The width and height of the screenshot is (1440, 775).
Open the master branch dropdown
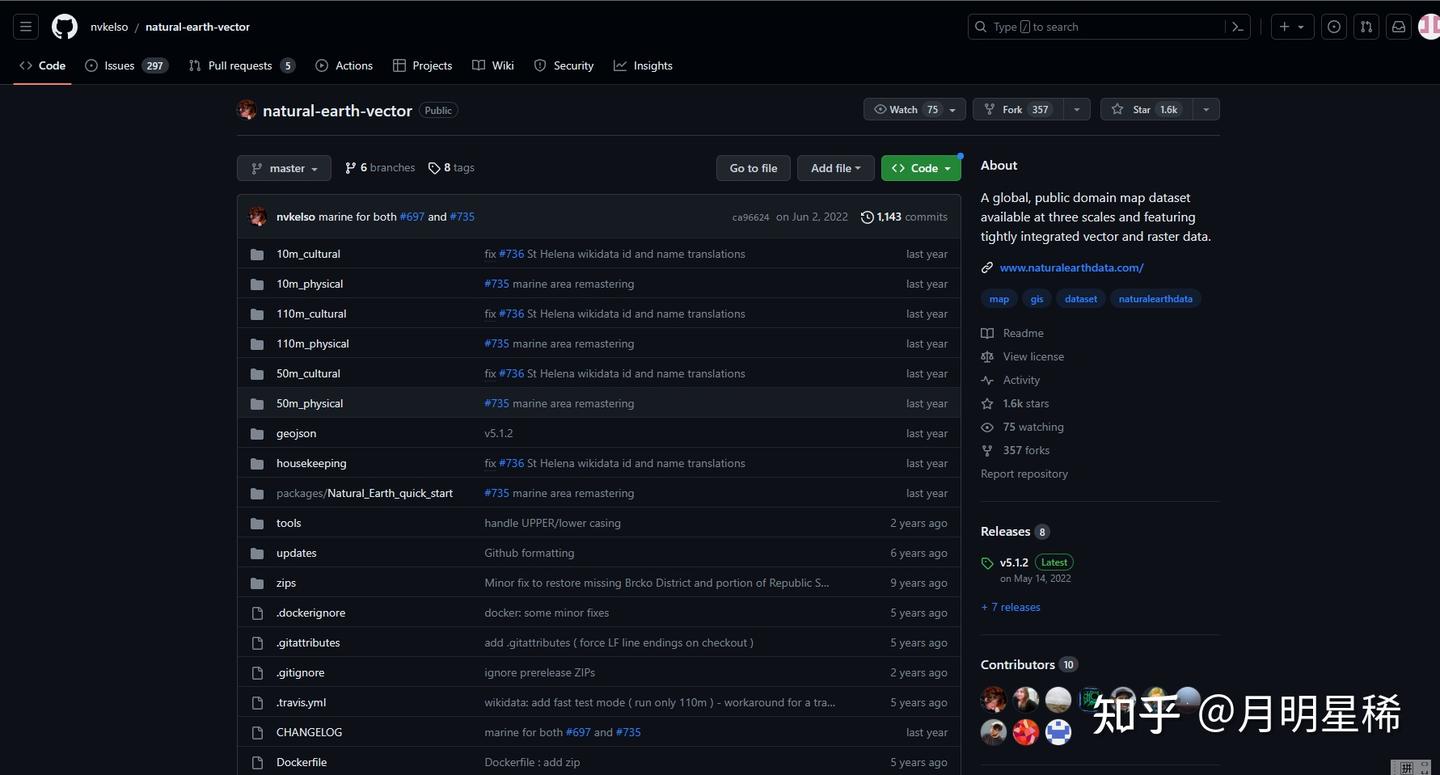click(x=284, y=168)
